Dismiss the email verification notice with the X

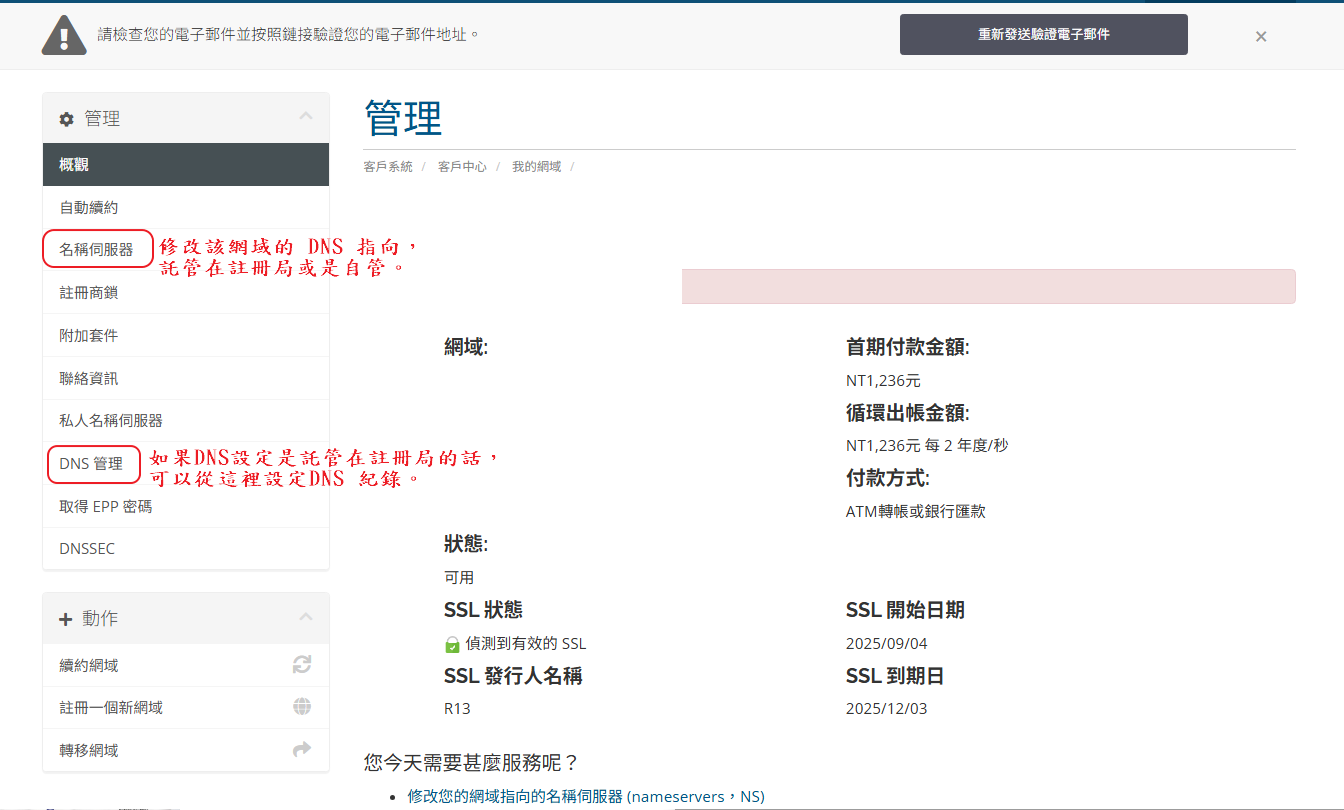pyautogui.click(x=1261, y=36)
